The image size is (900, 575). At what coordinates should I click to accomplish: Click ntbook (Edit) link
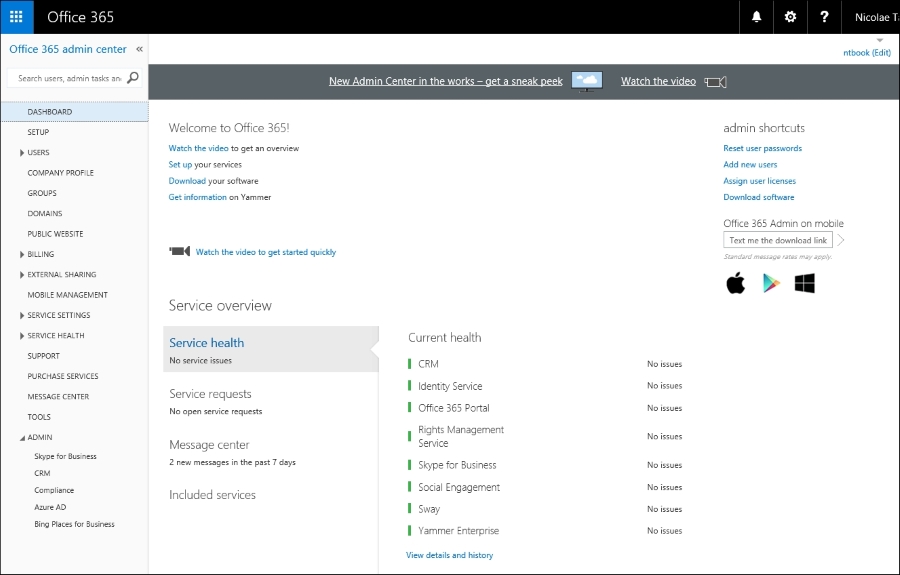tap(867, 53)
